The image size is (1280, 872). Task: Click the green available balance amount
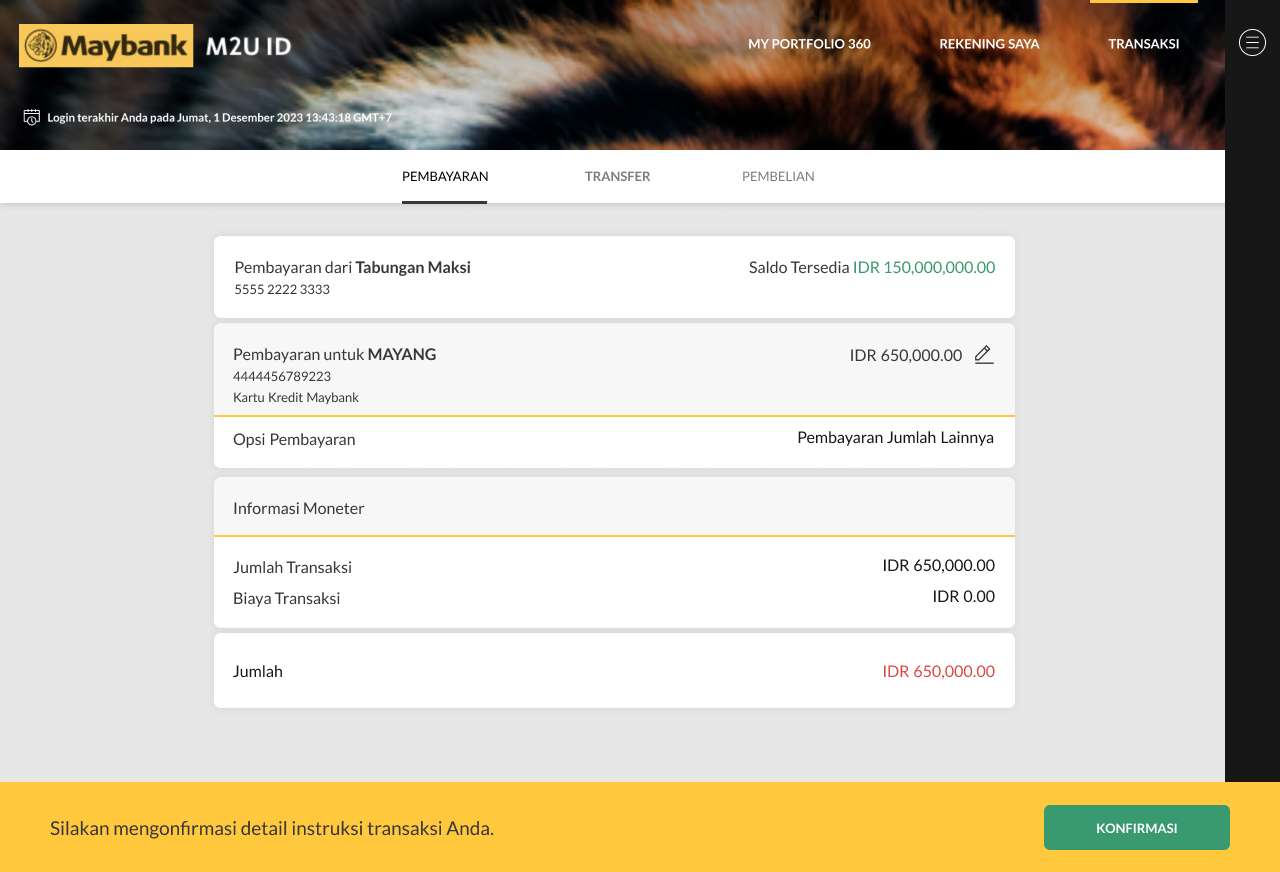tap(923, 267)
